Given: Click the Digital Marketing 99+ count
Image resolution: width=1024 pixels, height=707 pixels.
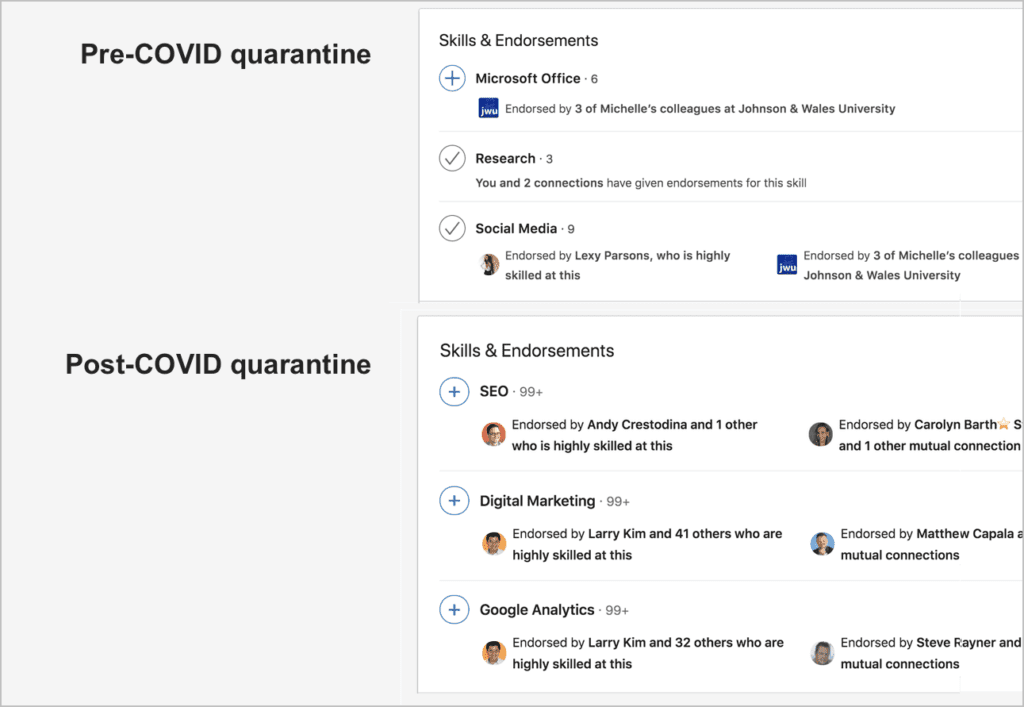Looking at the screenshot, I should (x=618, y=501).
